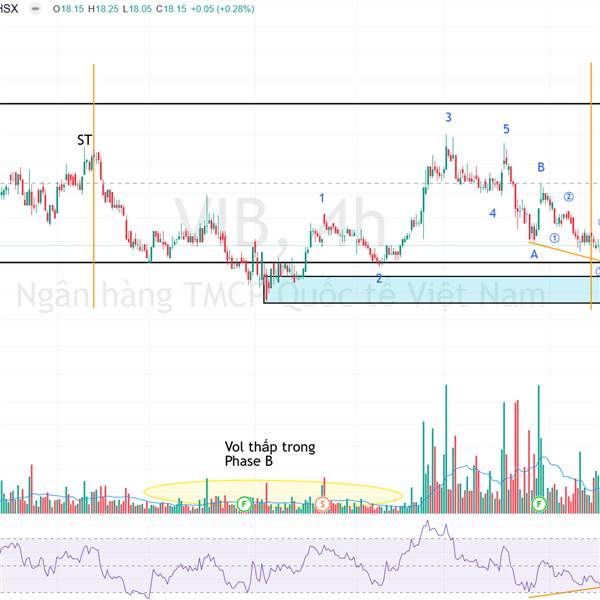Select wave label 2 near blue zone
600x600 pixels.
[x=379, y=279]
